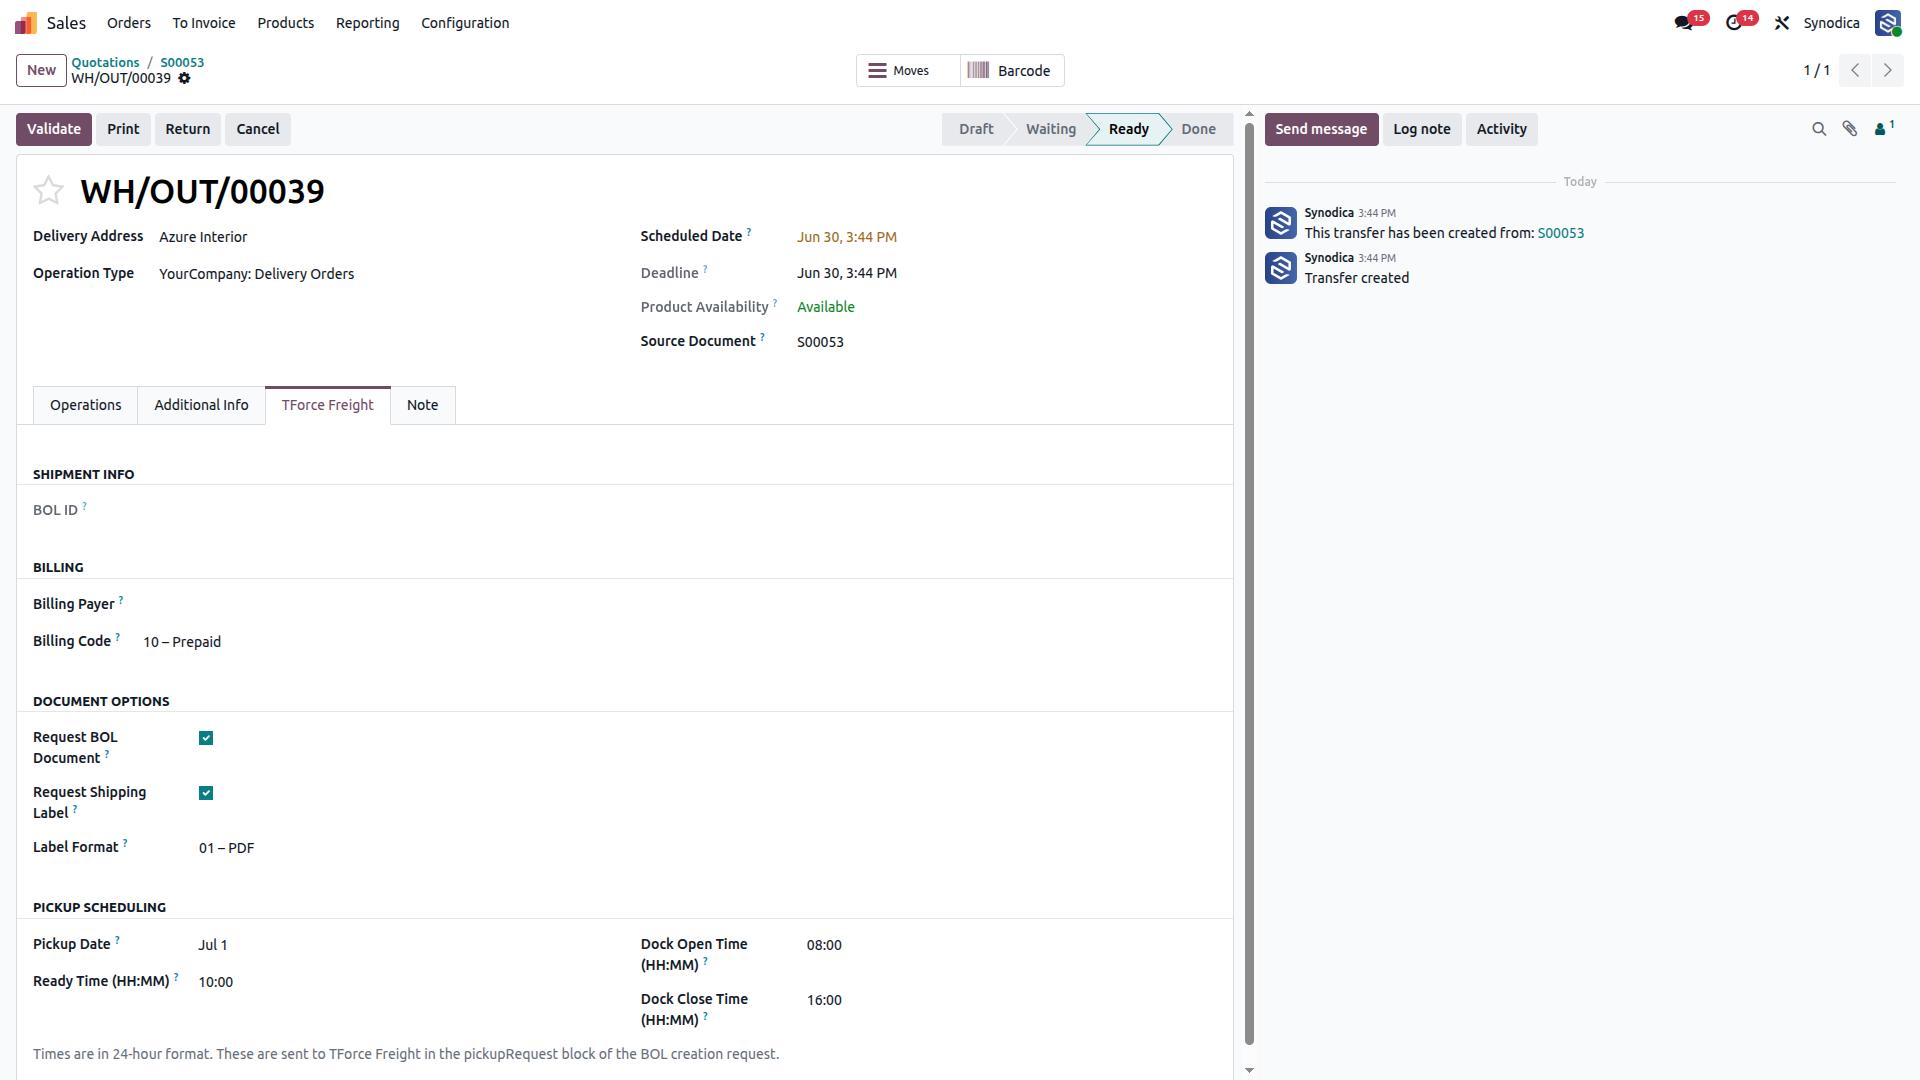Click the Draft status stage

click(976, 129)
